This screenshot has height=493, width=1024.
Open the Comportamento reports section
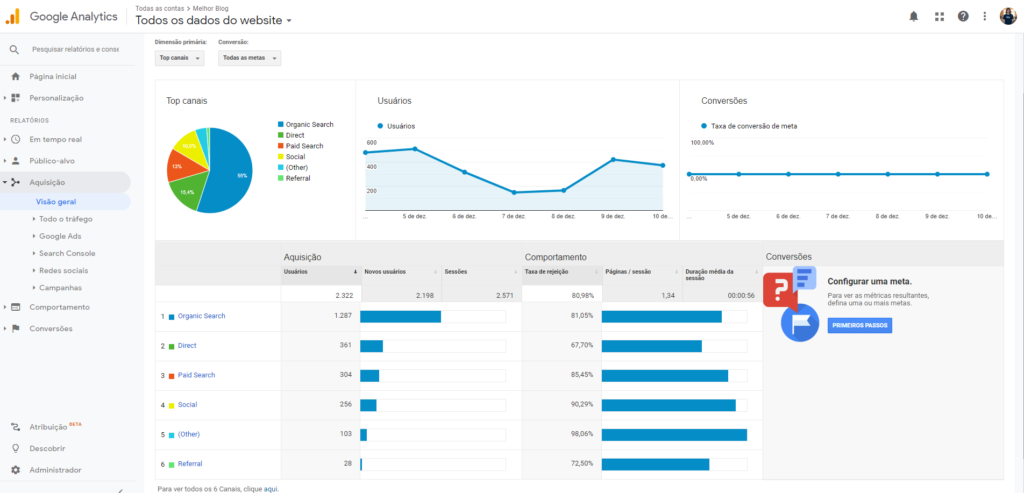(59, 307)
